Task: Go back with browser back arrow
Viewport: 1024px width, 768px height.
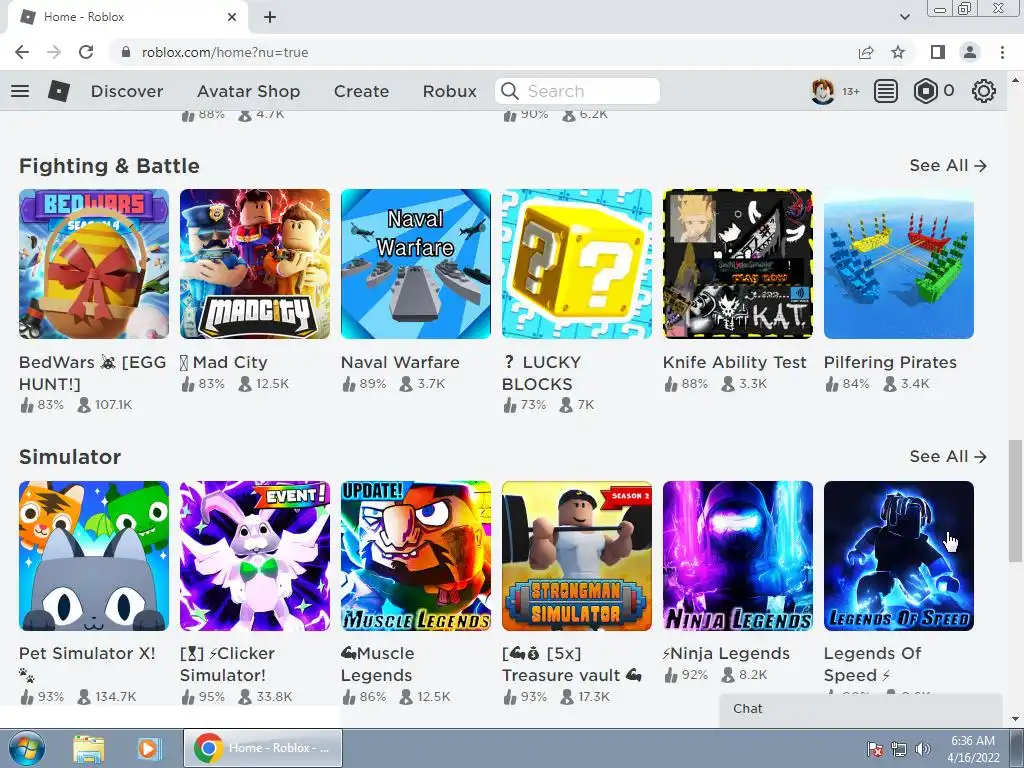Action: (22, 52)
